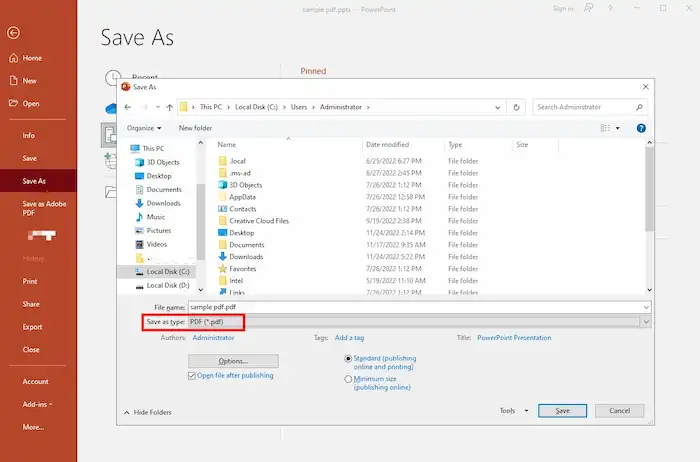The width and height of the screenshot is (700, 462).
Task: Click the Open folder icon in sidebar
Action: point(14,103)
